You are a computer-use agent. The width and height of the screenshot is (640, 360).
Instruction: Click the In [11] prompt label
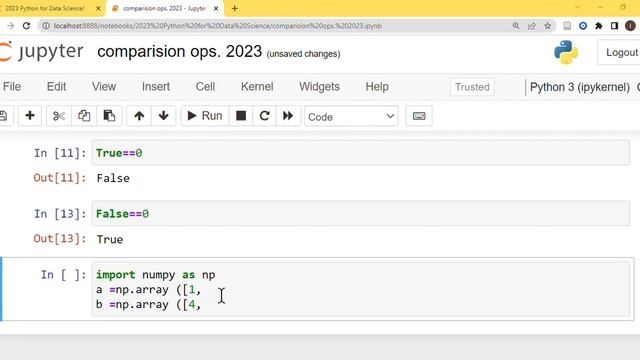coord(60,153)
